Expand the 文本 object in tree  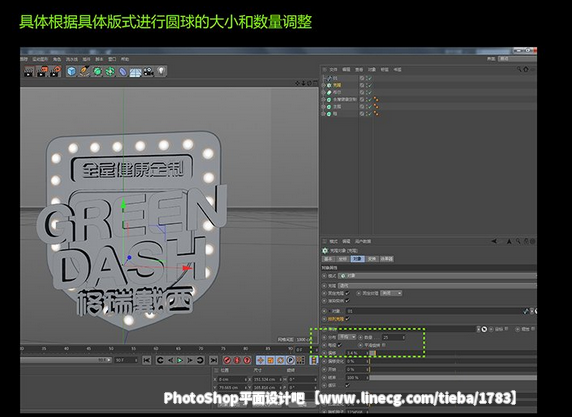pos(323,107)
